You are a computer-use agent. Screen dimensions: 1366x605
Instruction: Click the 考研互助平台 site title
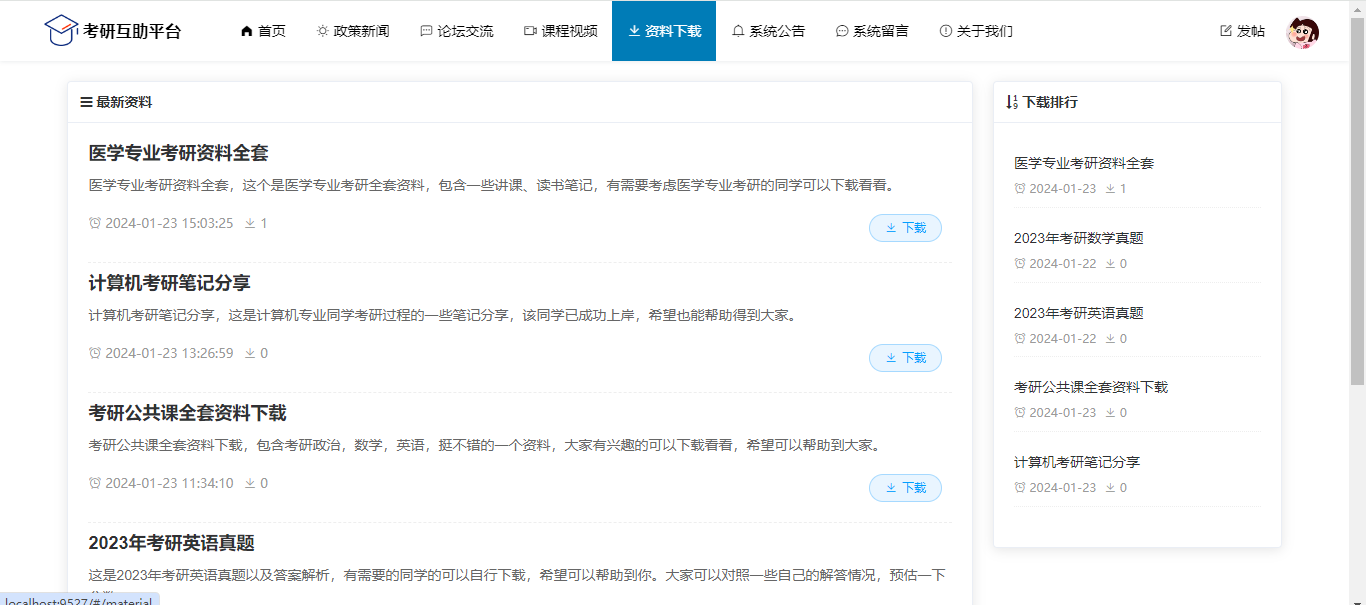click(x=132, y=31)
